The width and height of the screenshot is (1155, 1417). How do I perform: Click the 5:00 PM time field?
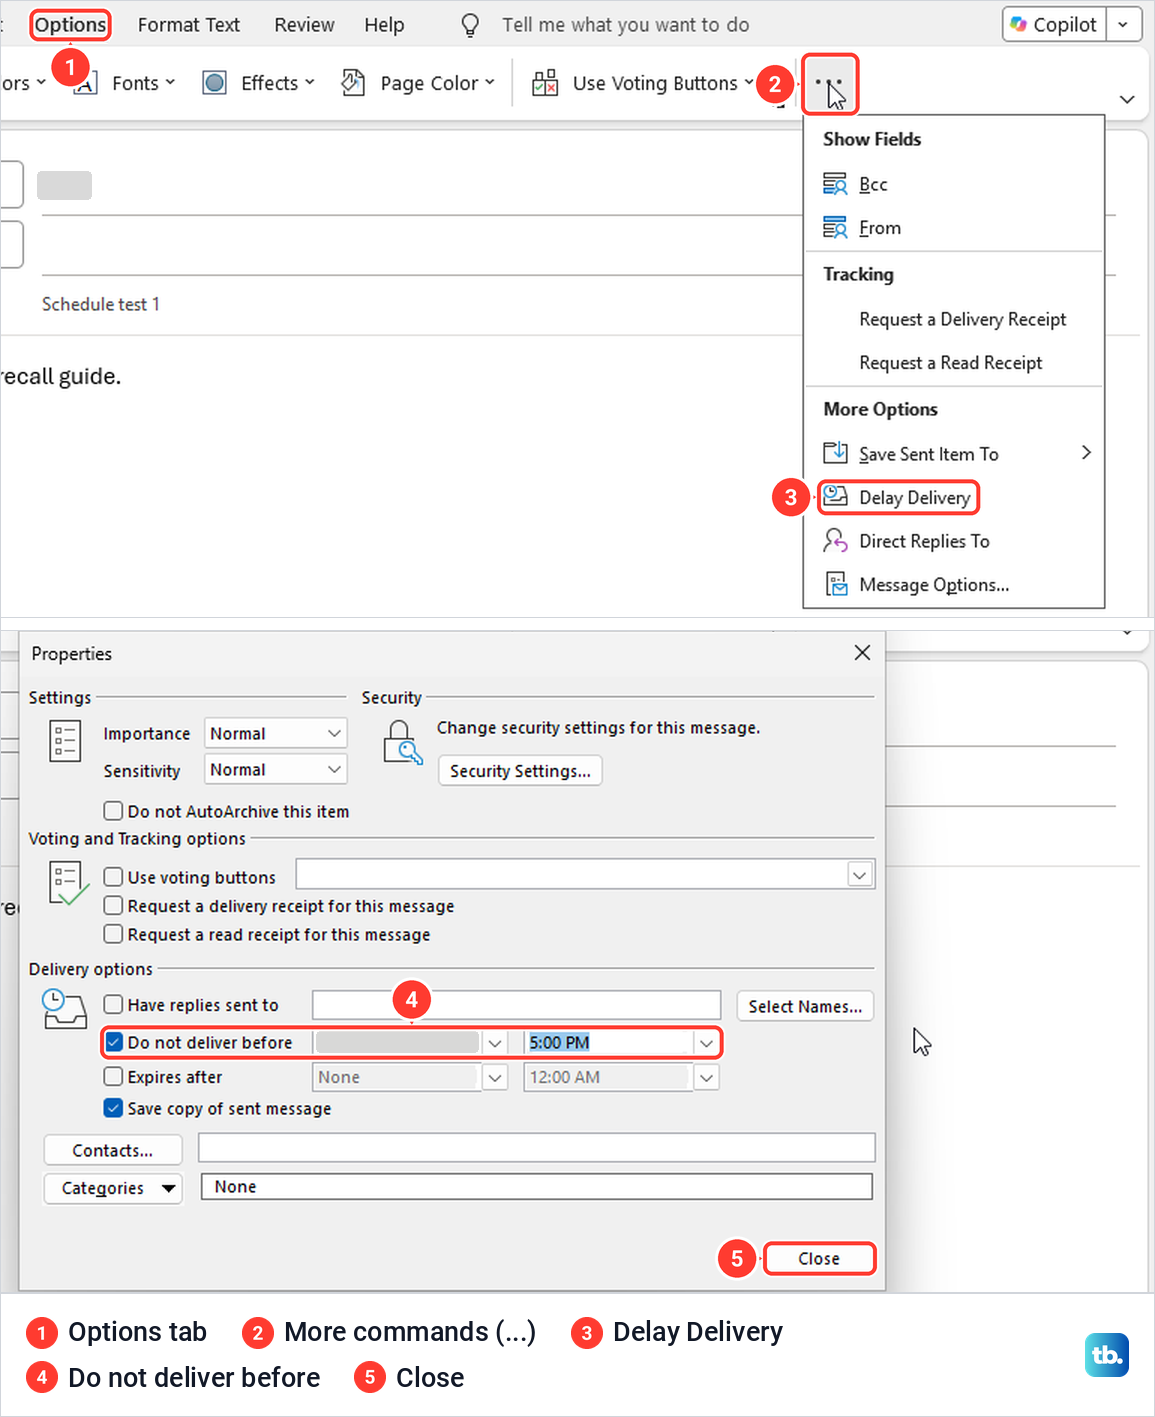click(609, 1043)
